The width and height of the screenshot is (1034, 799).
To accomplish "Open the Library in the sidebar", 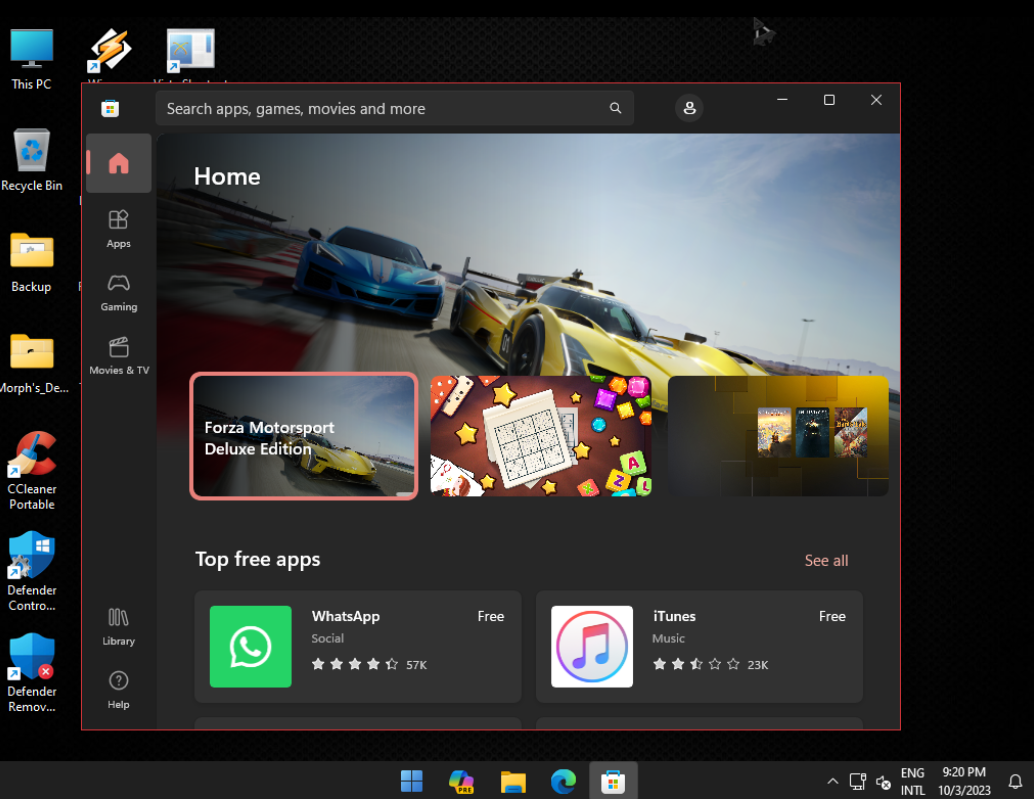I will 119,627.
